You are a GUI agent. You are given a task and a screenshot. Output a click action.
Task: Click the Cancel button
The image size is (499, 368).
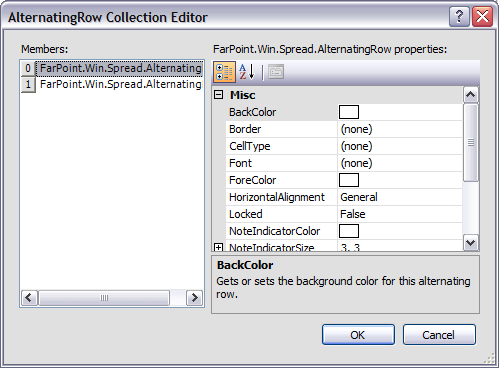(439, 335)
